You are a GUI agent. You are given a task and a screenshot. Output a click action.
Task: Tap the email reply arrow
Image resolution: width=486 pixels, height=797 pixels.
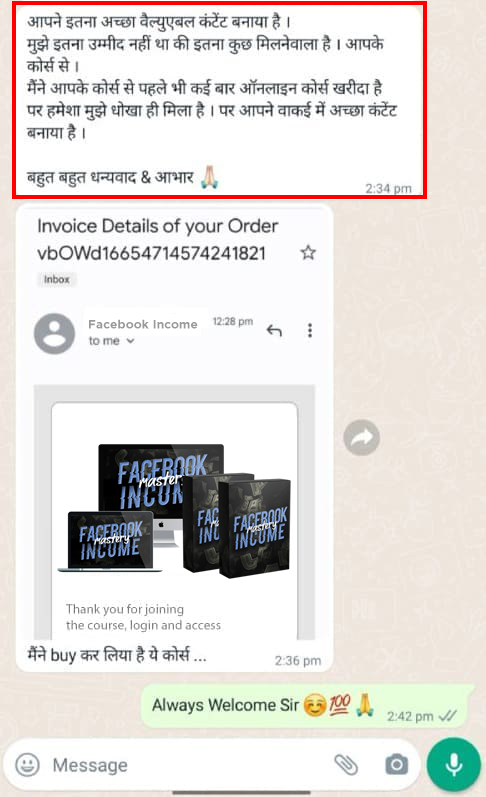(x=274, y=331)
